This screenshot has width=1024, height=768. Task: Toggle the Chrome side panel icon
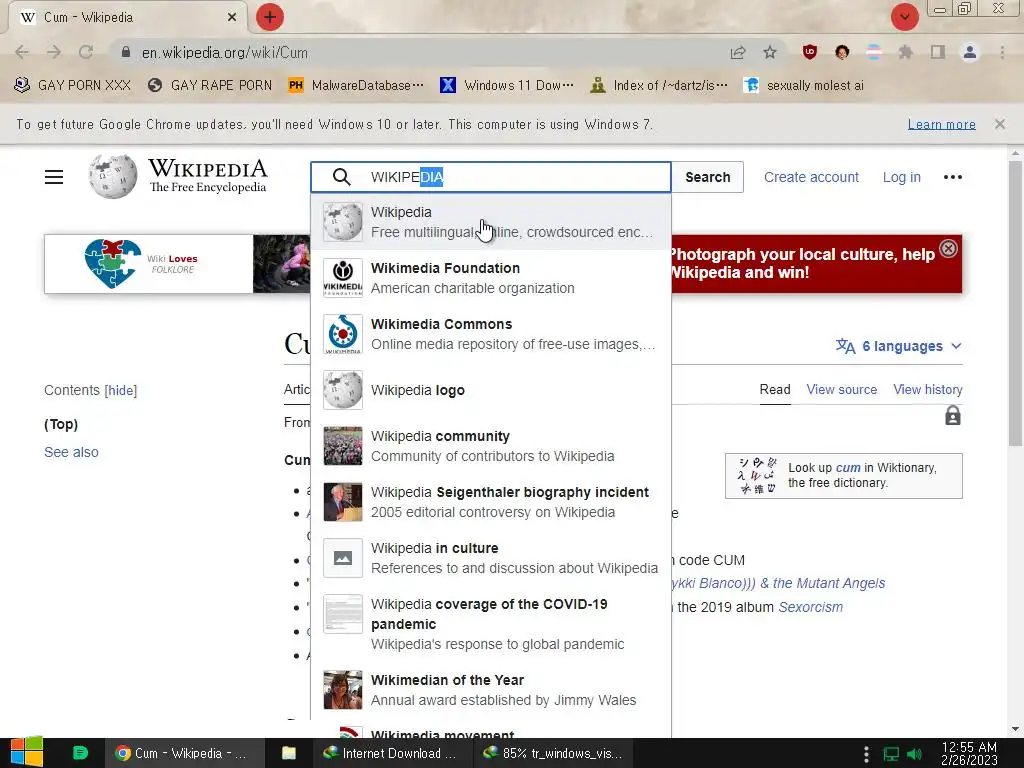pos(937,52)
